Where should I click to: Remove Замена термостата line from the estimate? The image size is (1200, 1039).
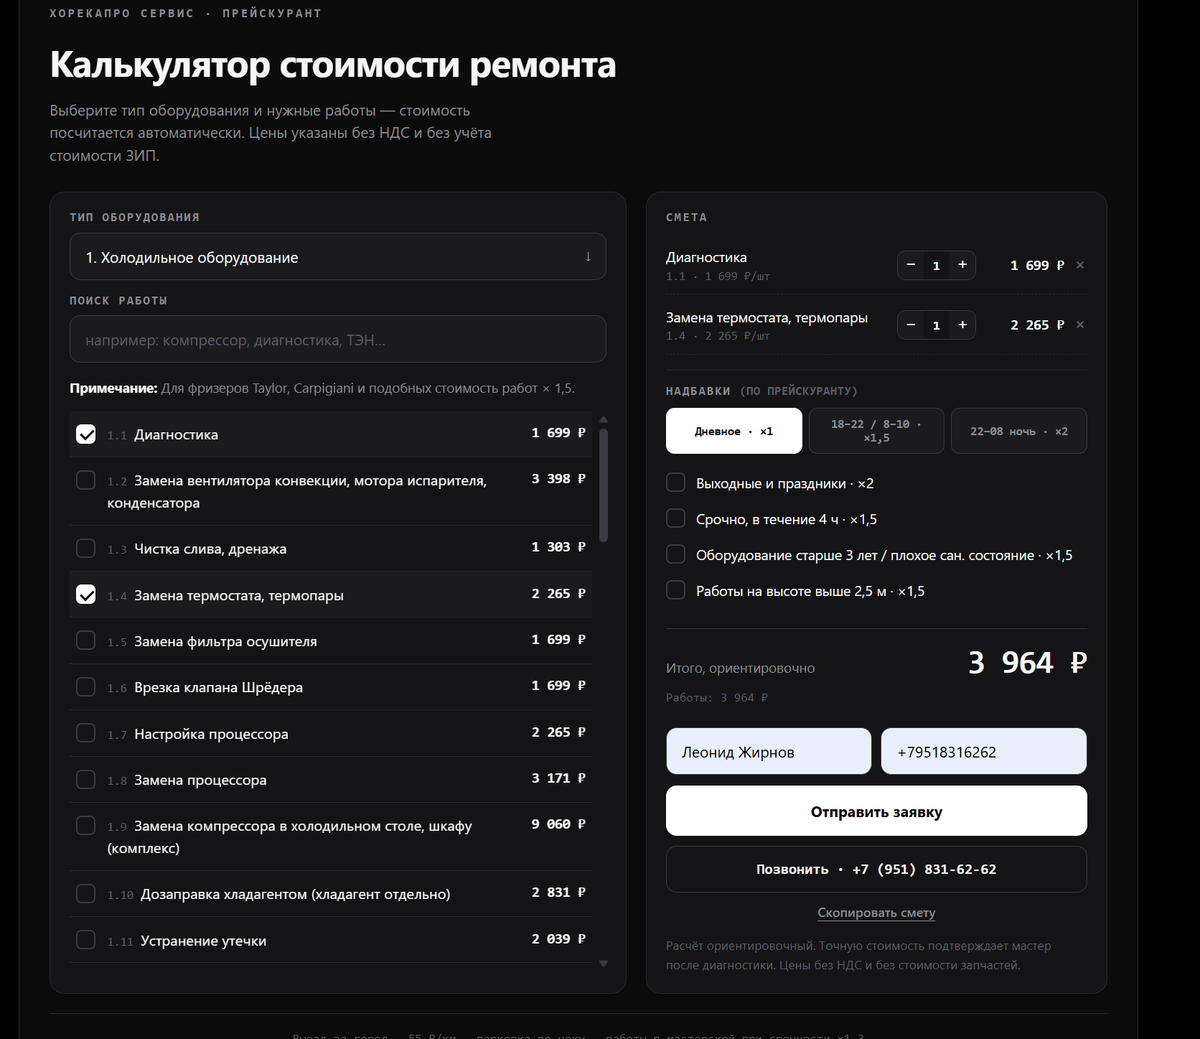click(x=1080, y=325)
